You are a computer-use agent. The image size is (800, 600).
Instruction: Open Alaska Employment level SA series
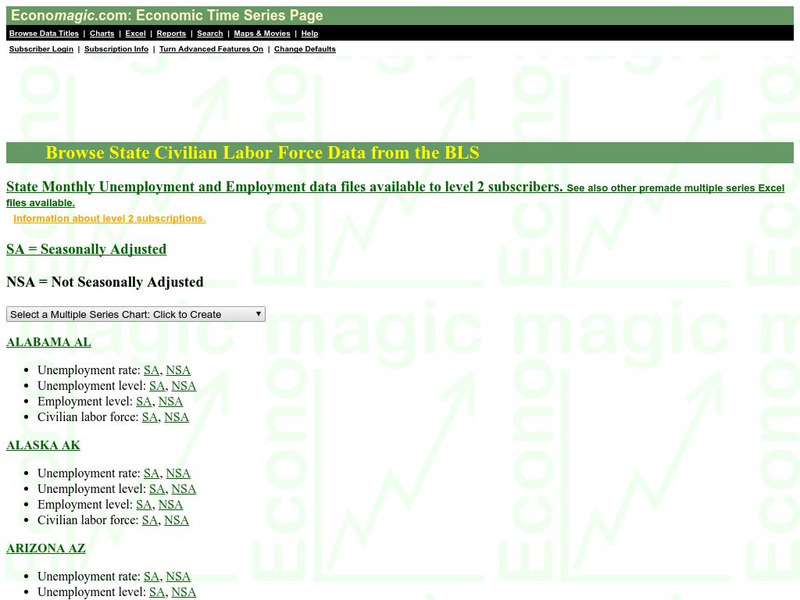(x=144, y=505)
